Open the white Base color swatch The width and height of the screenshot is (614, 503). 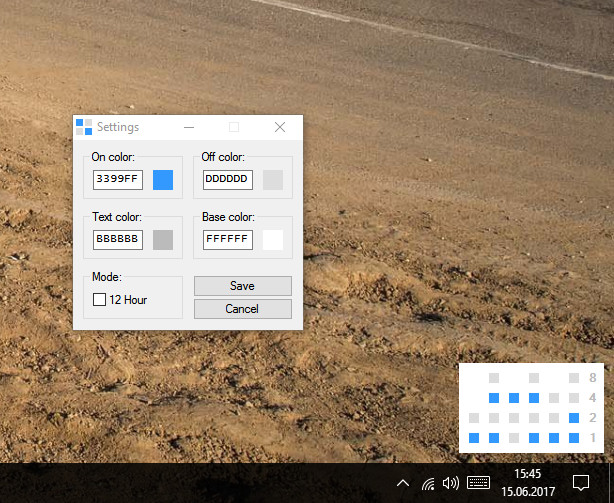273,240
